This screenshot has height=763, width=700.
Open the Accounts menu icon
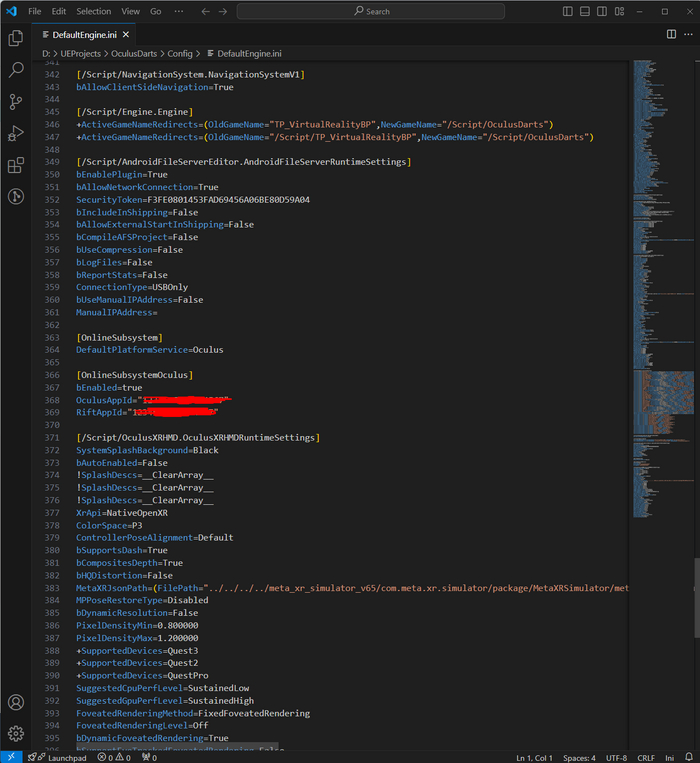[x=16, y=702]
